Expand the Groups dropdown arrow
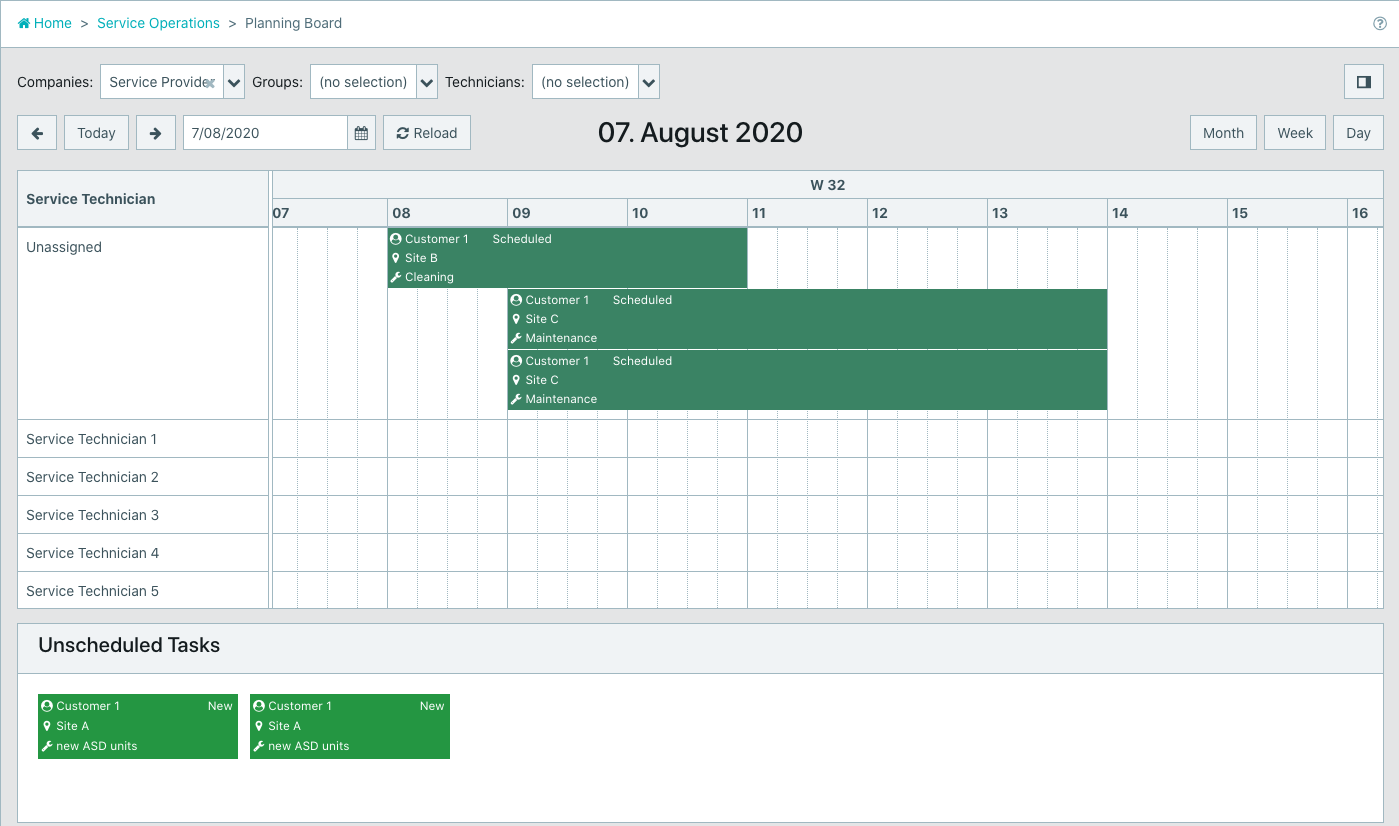 427,82
